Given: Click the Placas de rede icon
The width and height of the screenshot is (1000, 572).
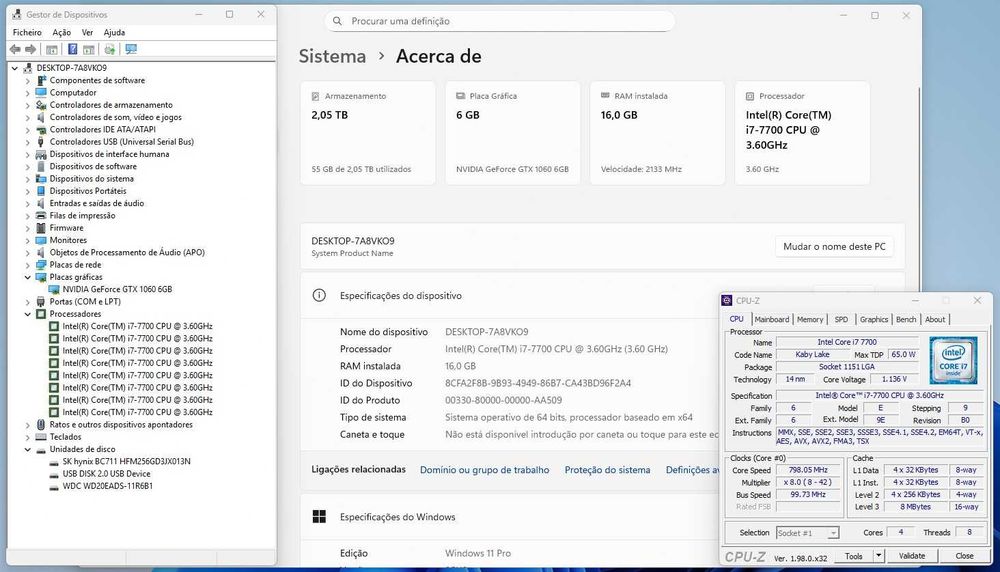Looking at the screenshot, I should 41,265.
